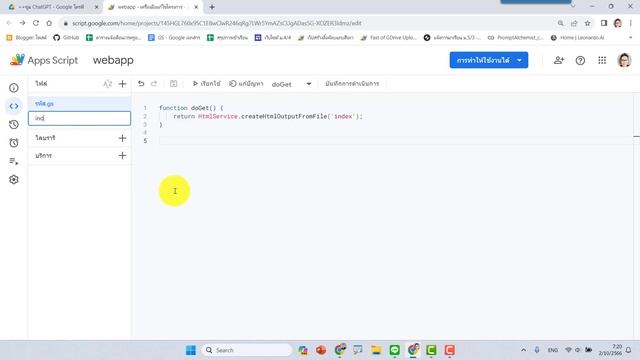640x360 pixels.
Task: Add a service with plus icon
Action: tap(122, 156)
